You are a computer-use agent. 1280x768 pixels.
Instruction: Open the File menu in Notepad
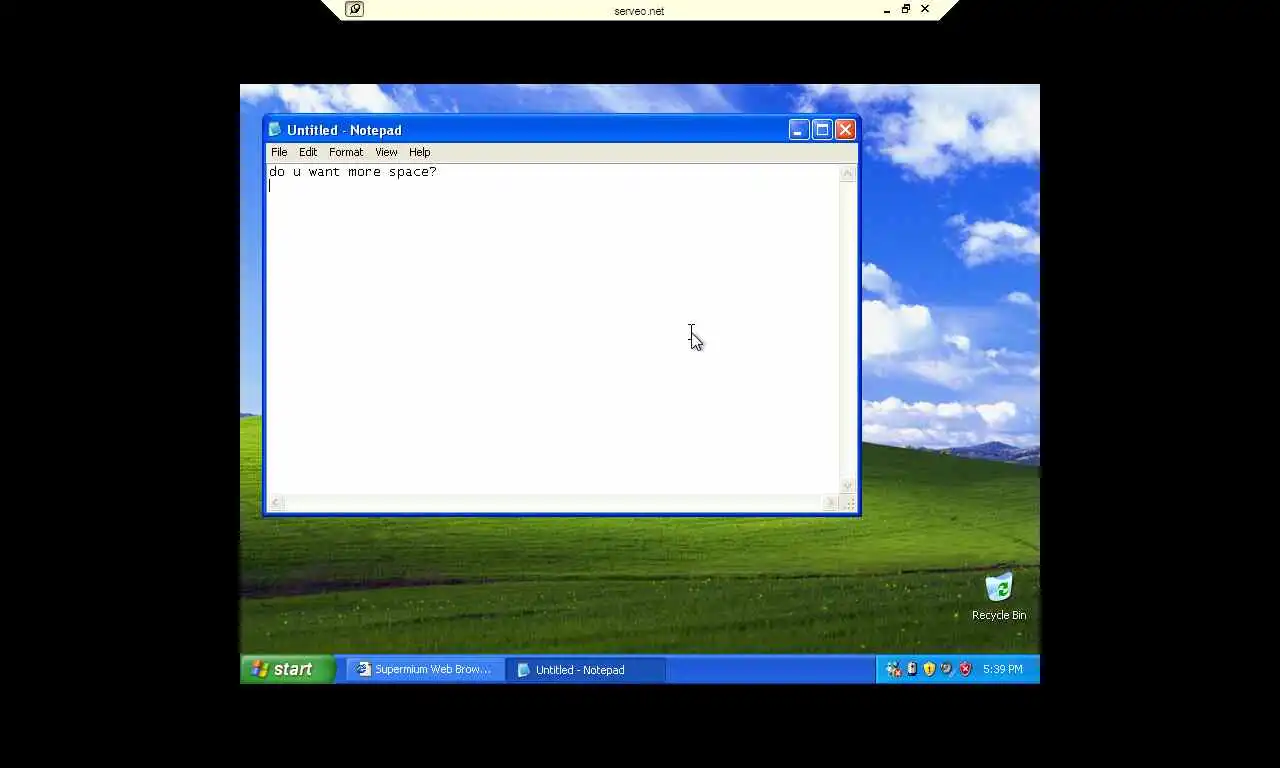pos(279,152)
